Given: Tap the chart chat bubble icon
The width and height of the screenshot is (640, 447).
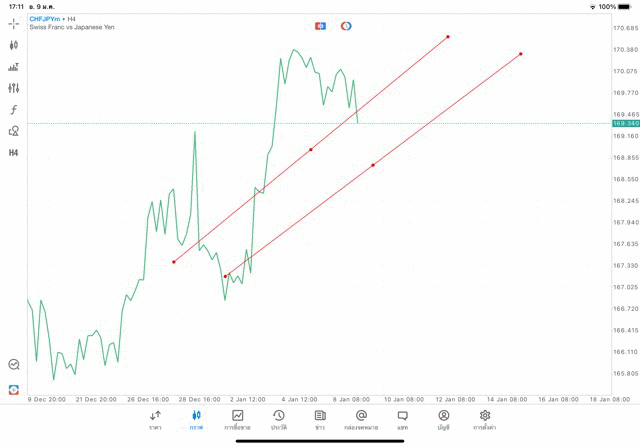Looking at the screenshot, I should click(x=14, y=365).
